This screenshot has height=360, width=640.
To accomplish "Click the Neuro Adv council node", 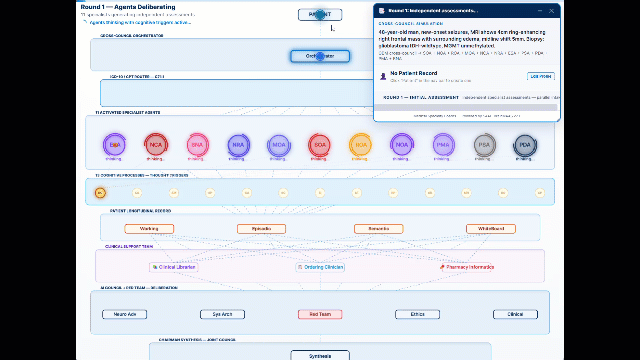I will click(124, 314).
